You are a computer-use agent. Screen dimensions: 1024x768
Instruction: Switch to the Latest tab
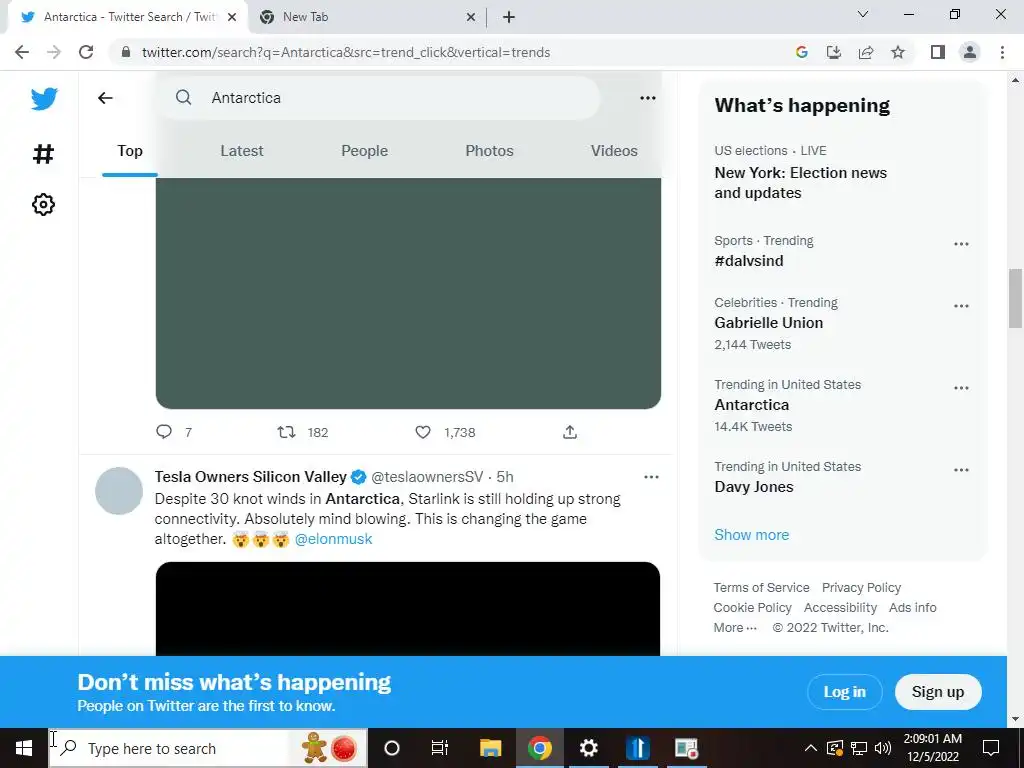pyautogui.click(x=242, y=151)
